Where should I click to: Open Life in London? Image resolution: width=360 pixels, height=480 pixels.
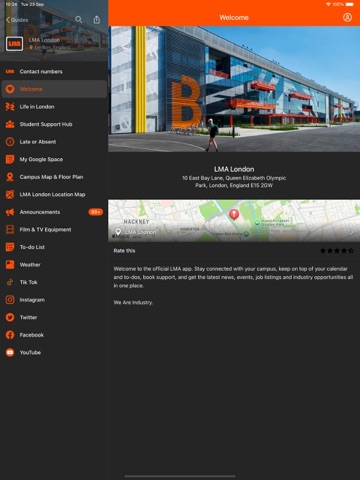click(x=54, y=107)
